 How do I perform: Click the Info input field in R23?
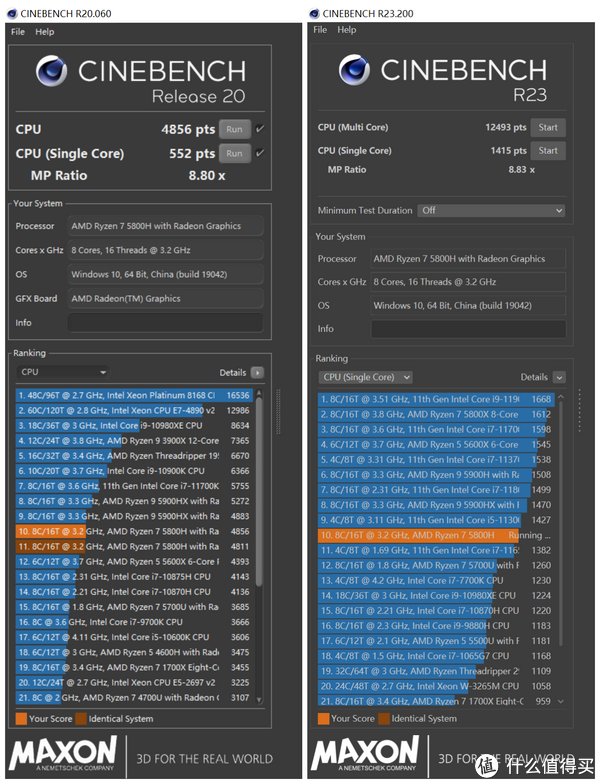468,328
